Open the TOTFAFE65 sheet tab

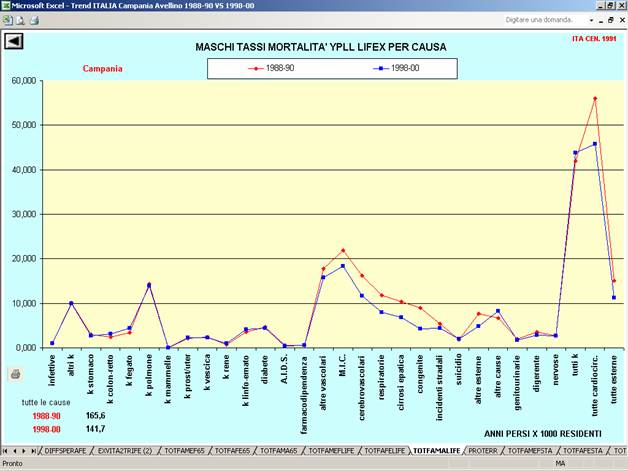click(232, 451)
